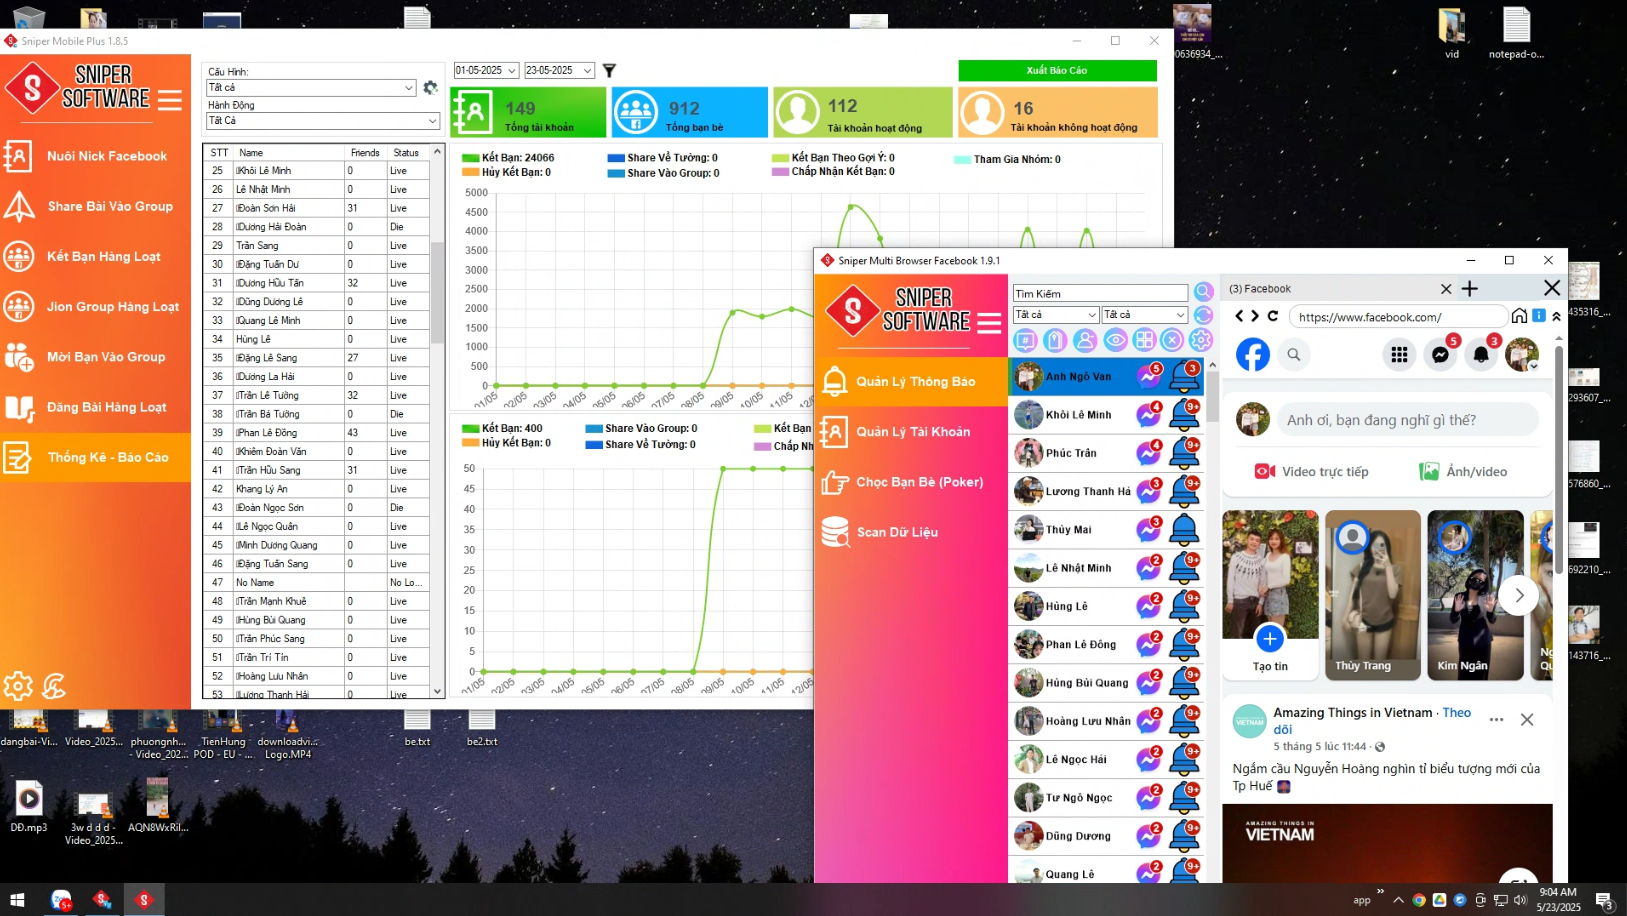Open Quản Lý Tài Khoản tab
The height and width of the screenshot is (916, 1627).
[911, 432]
